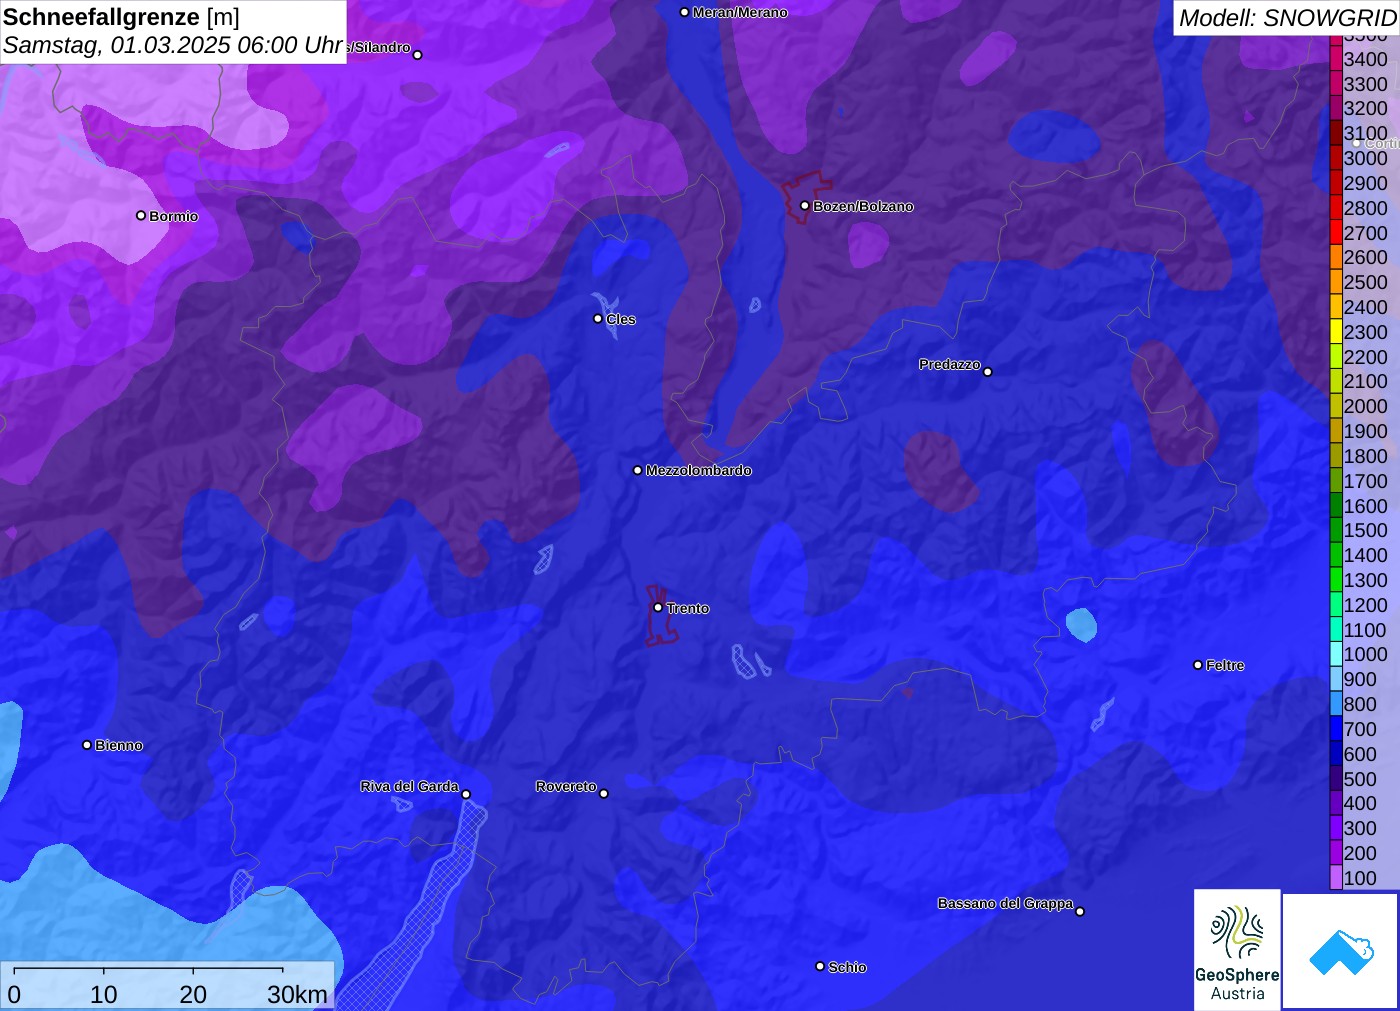Select the Meran/Merano map label

740,12
